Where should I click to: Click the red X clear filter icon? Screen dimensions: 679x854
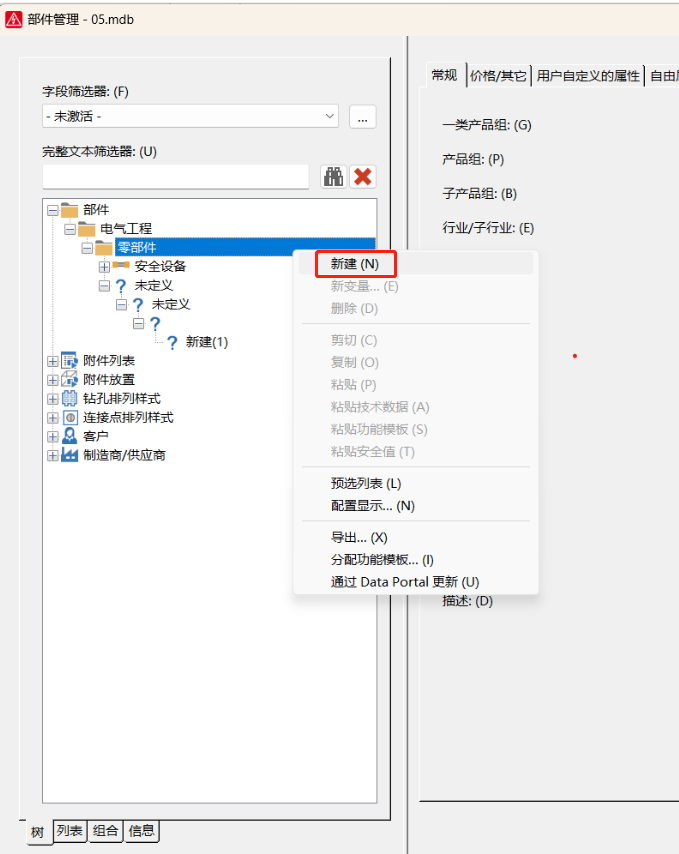363,176
